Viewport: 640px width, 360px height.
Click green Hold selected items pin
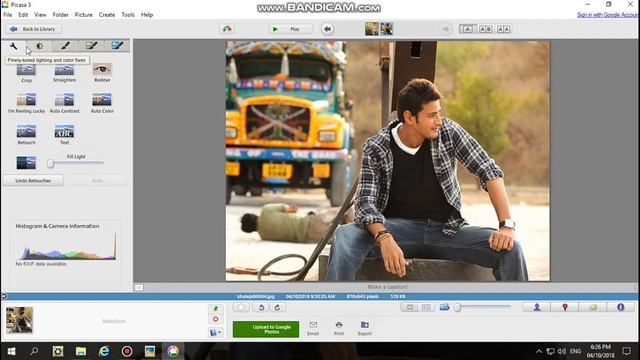tap(216, 309)
